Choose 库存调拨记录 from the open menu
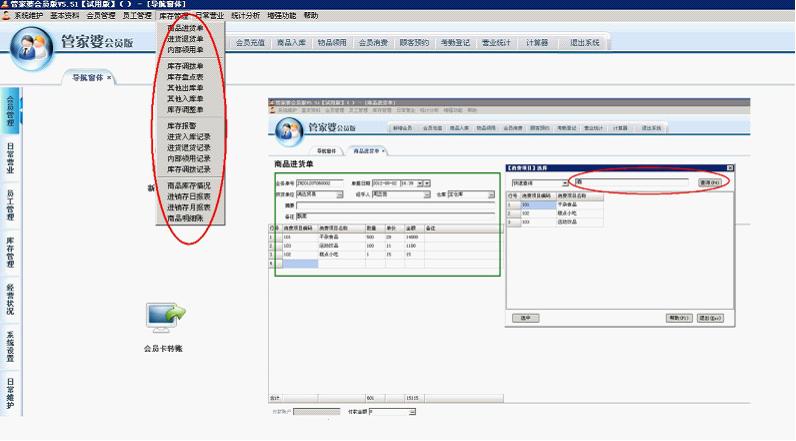The height and width of the screenshot is (441, 796). 188,169
